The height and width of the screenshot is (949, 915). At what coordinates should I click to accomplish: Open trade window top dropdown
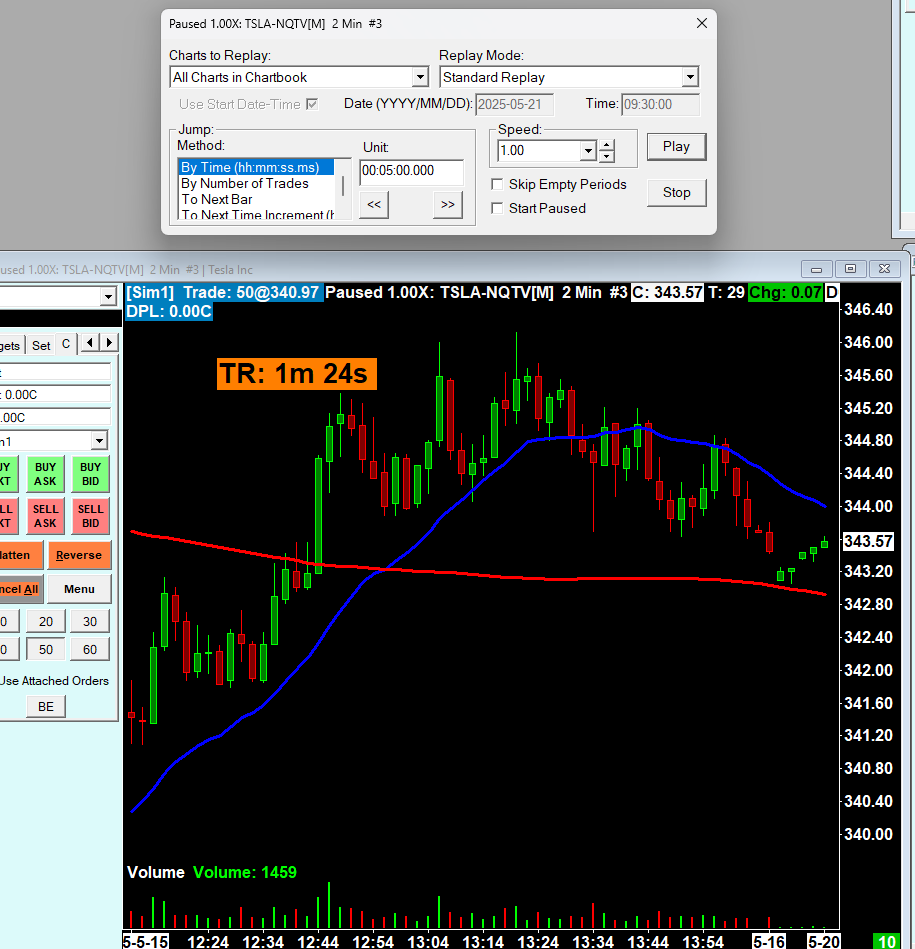point(108,297)
